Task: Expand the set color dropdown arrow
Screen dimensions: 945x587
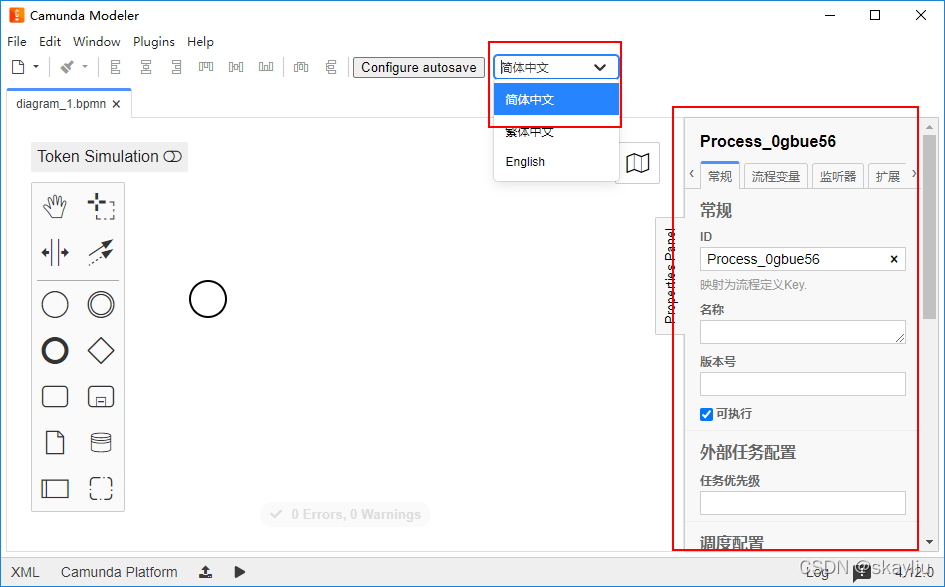Action: [85, 67]
